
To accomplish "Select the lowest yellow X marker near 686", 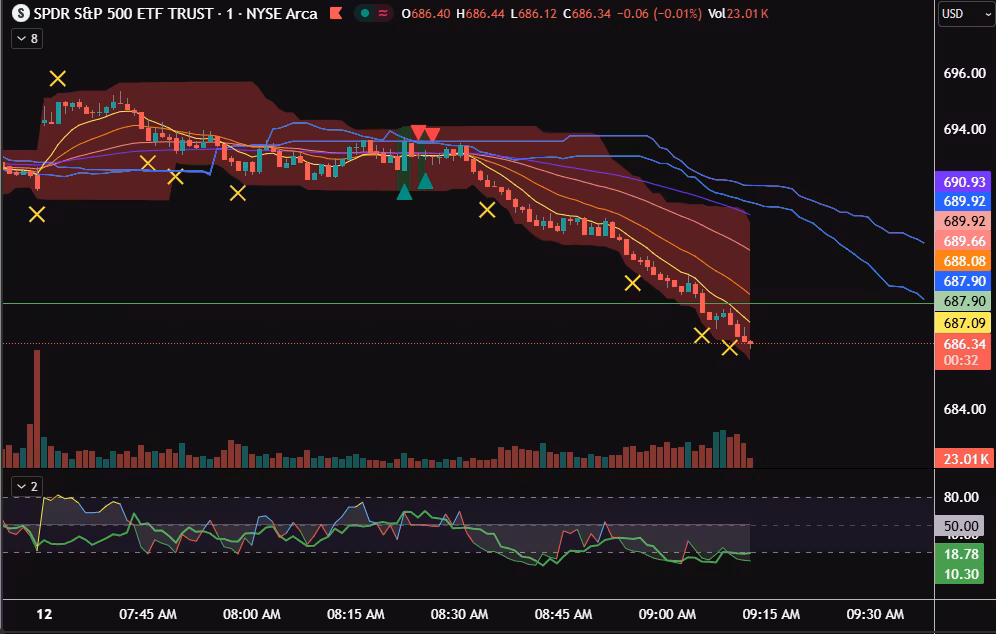I will click(730, 348).
